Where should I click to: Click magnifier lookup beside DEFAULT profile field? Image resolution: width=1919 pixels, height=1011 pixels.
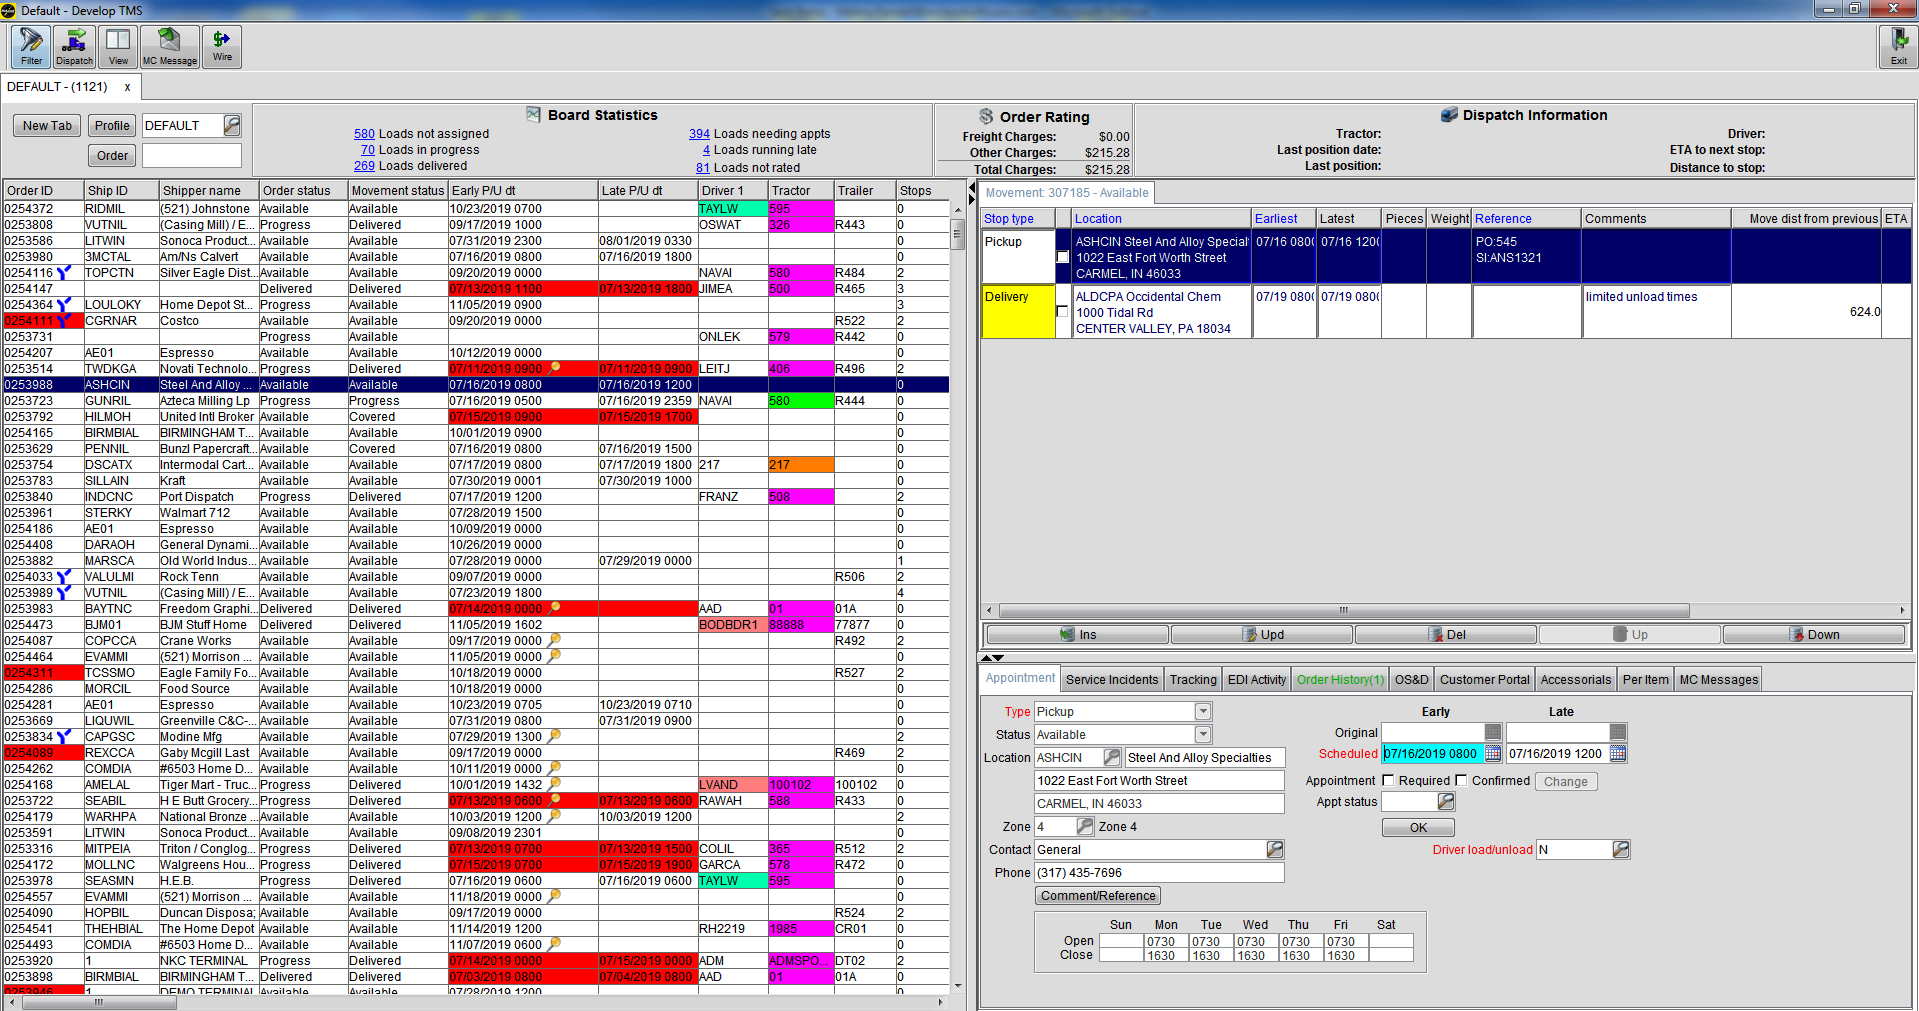(x=232, y=125)
